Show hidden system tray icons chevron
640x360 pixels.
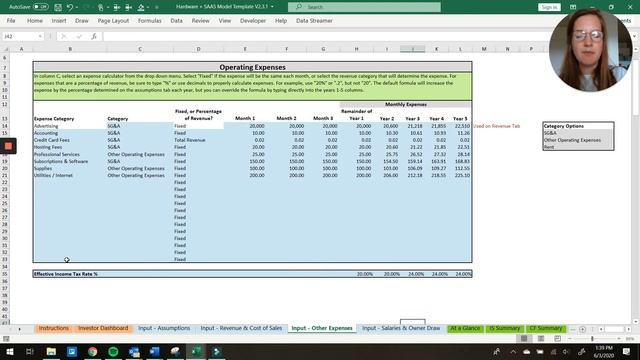click(513, 352)
